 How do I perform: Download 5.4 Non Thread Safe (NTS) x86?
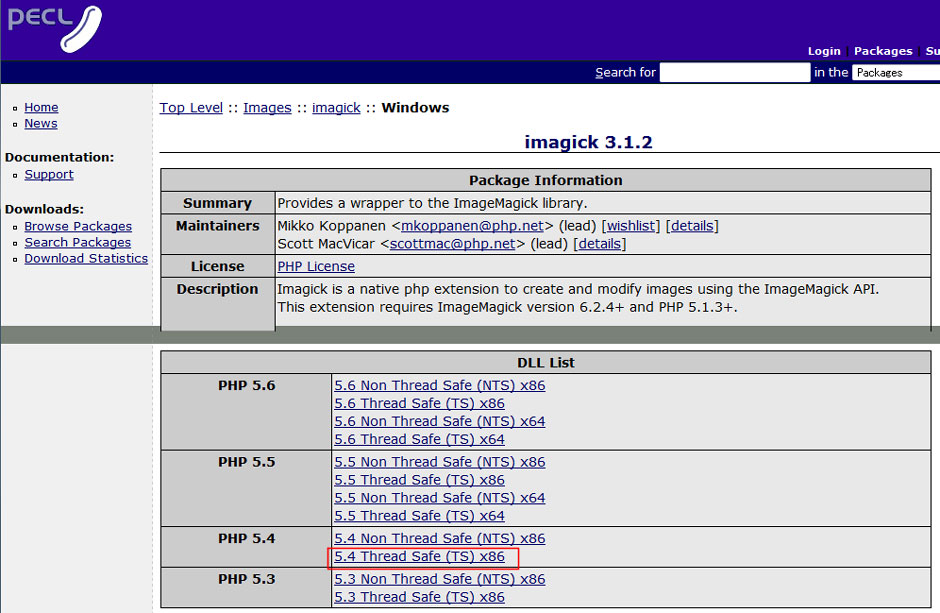tap(440, 539)
